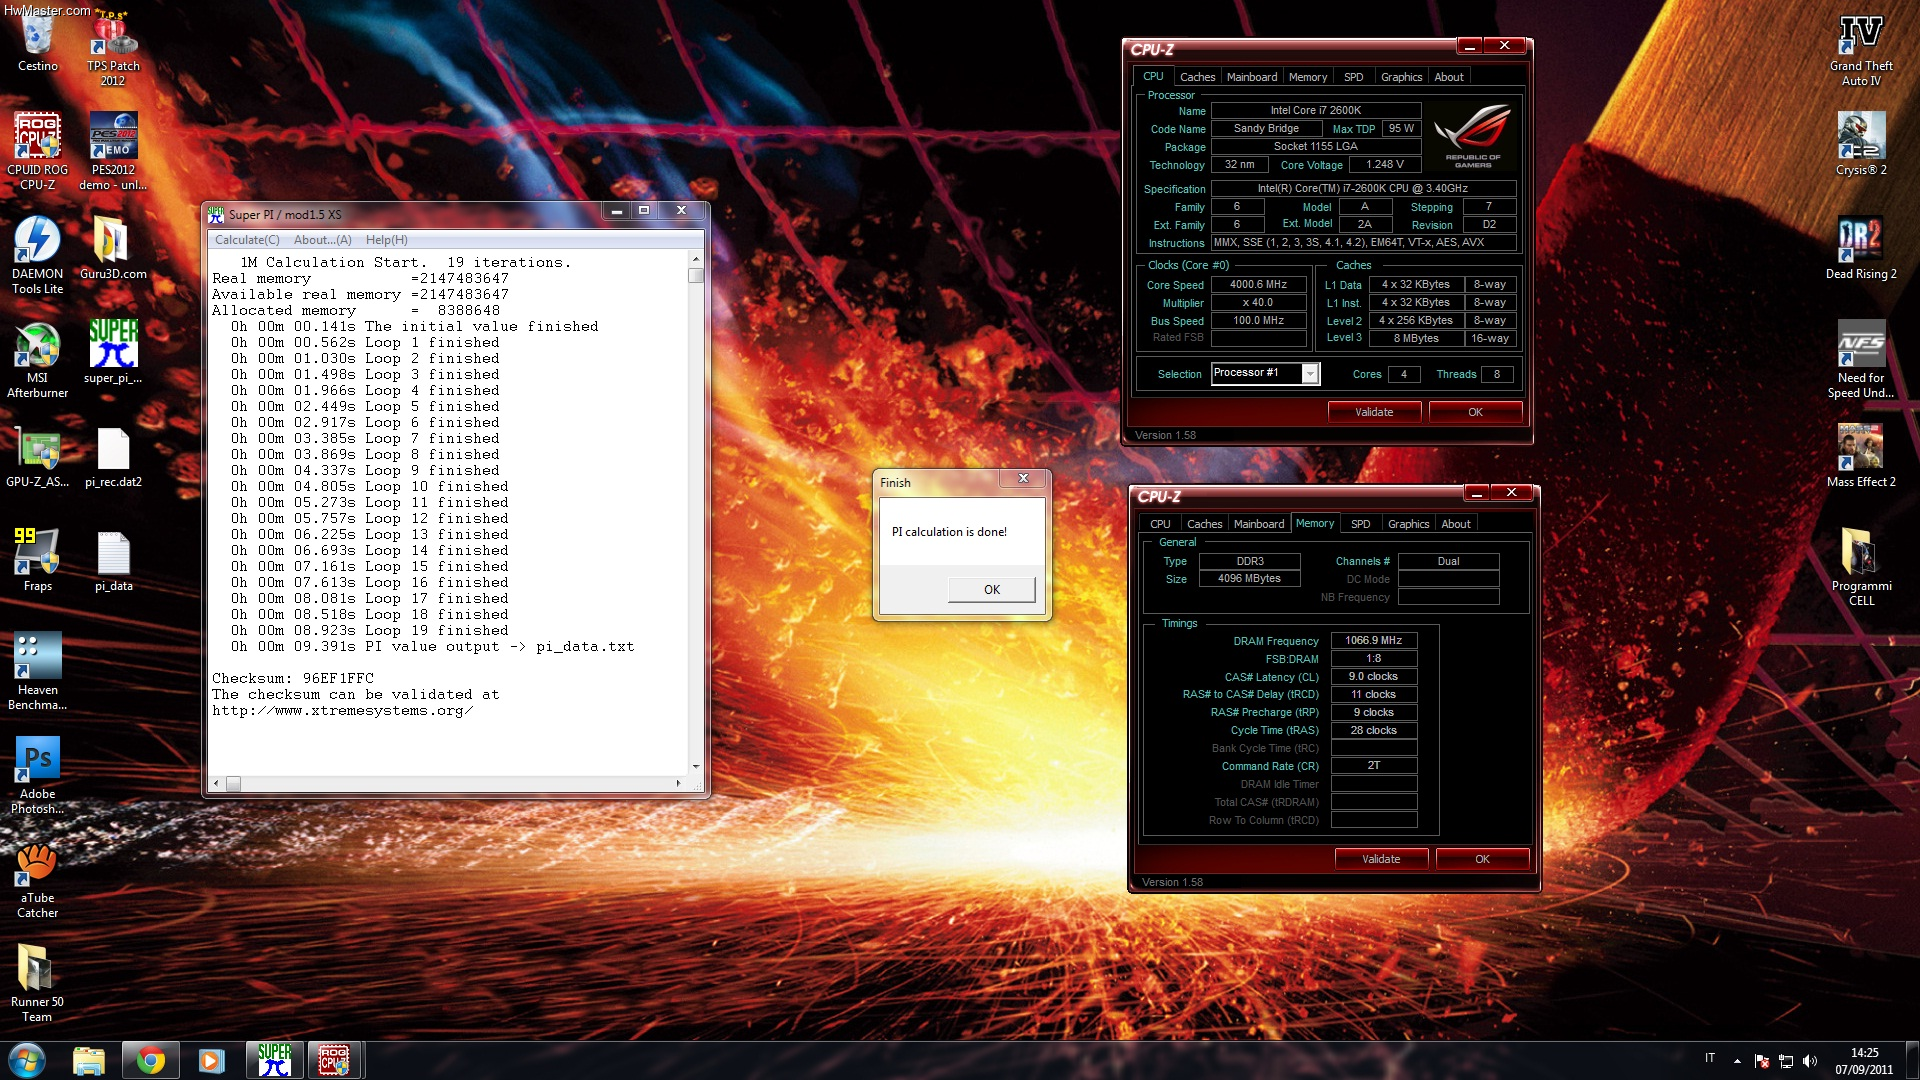Switch to Caches tab in upper CPU-Z
The height and width of the screenshot is (1080, 1920).
pos(1197,77)
